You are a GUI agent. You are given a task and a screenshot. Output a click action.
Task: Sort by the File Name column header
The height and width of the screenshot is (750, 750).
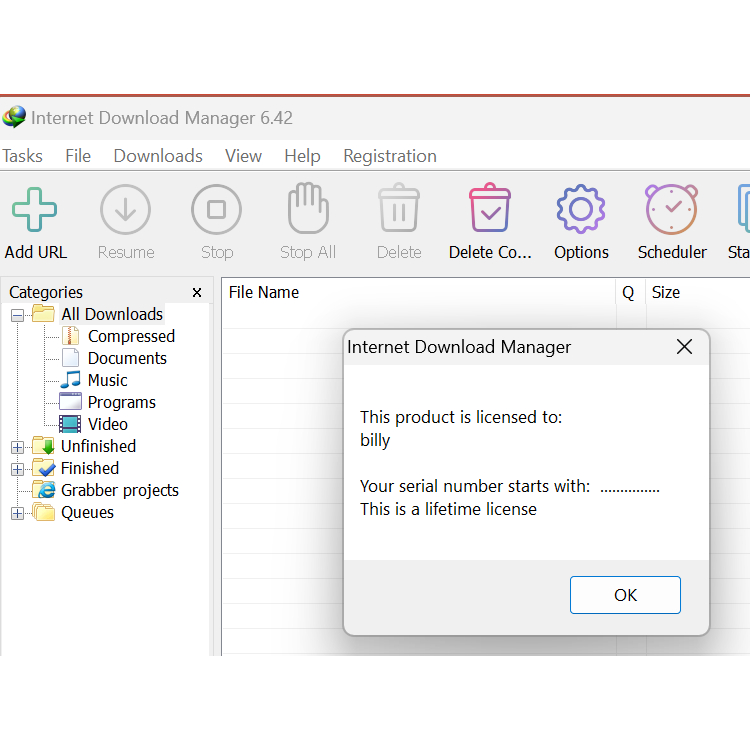click(x=264, y=293)
